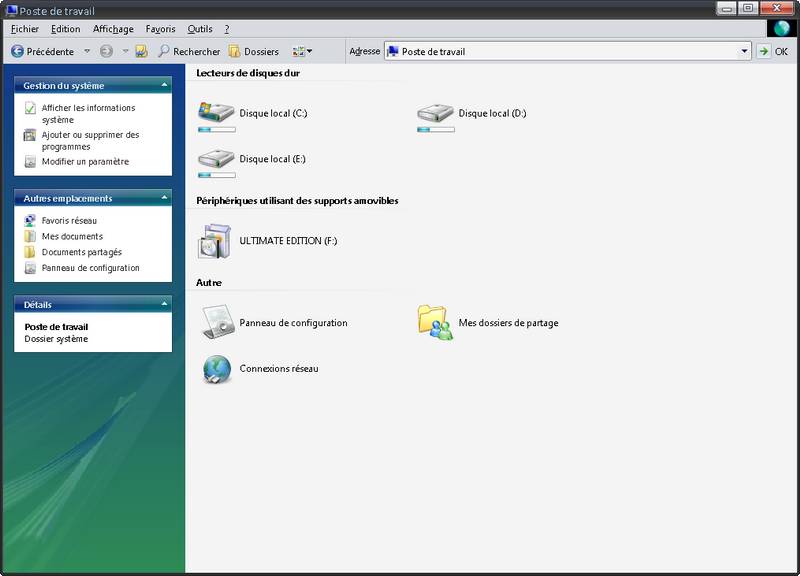Click Afficher les informations système link

point(88,114)
